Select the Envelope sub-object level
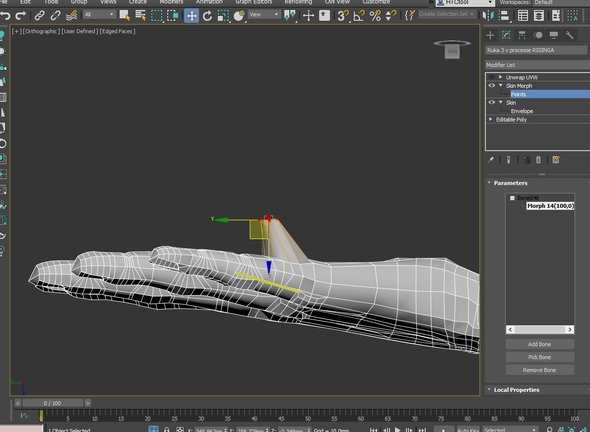 click(x=522, y=111)
